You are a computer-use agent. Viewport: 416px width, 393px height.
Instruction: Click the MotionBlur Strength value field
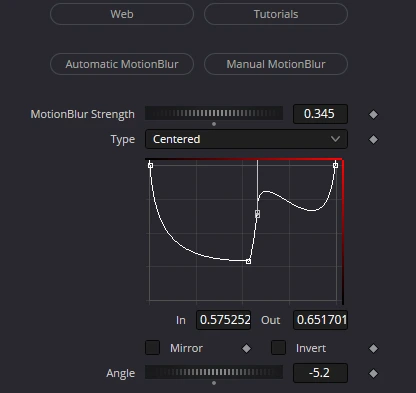pos(320,114)
